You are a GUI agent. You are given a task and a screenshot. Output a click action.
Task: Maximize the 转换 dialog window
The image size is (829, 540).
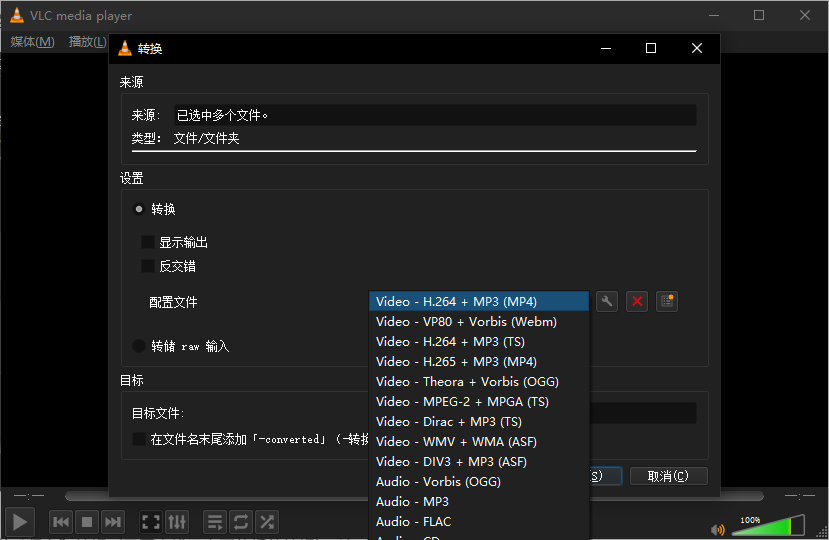pyautogui.click(x=651, y=48)
